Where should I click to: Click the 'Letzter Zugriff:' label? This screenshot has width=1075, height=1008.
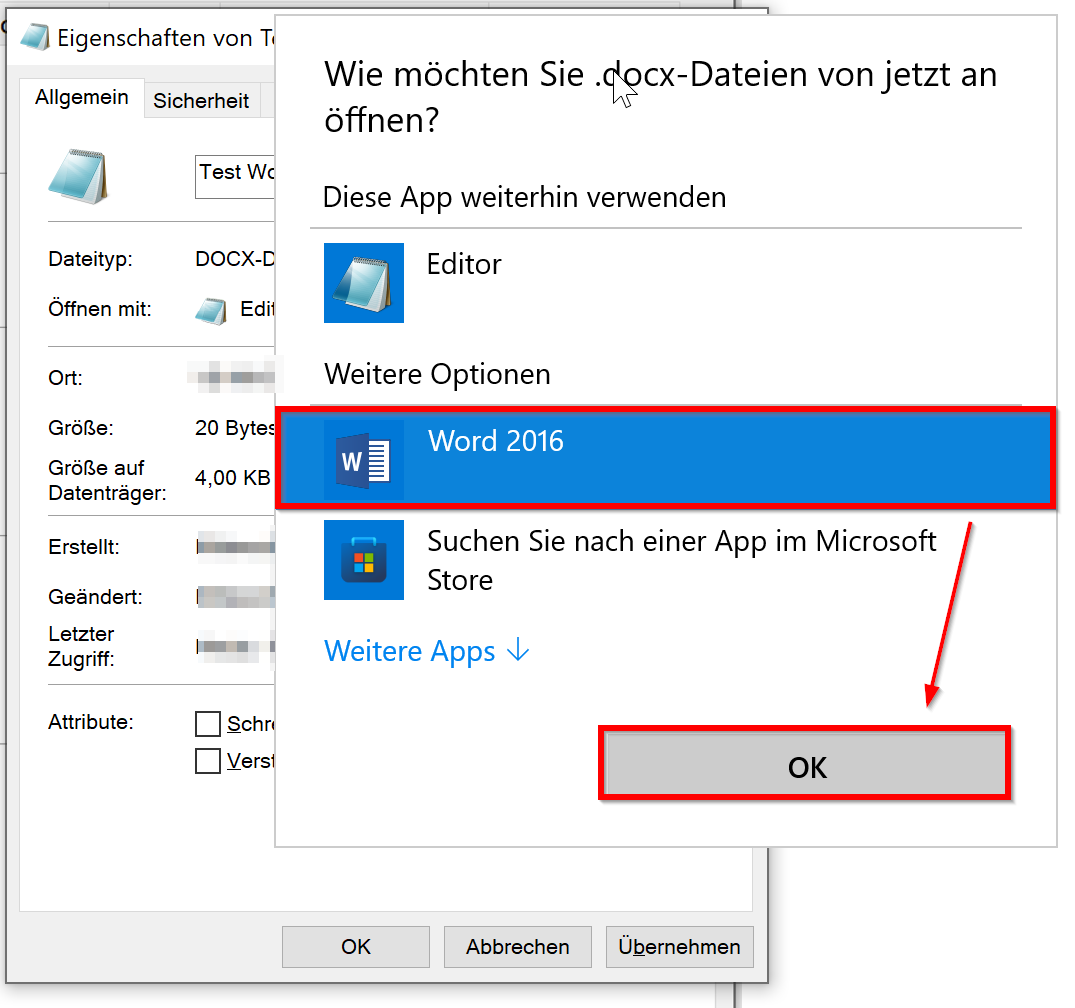pyautogui.click(x=81, y=646)
